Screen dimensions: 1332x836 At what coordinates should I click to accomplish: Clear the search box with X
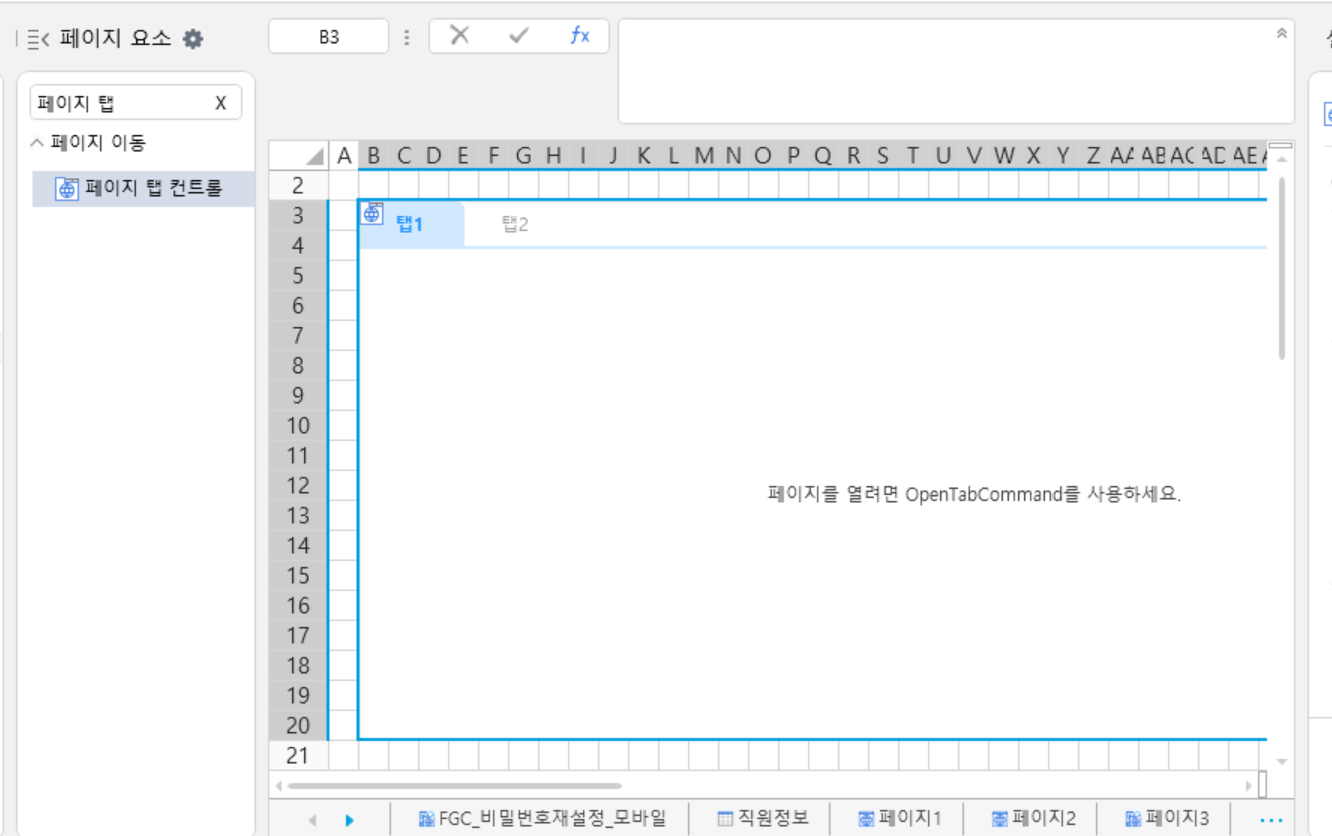pyautogui.click(x=221, y=103)
